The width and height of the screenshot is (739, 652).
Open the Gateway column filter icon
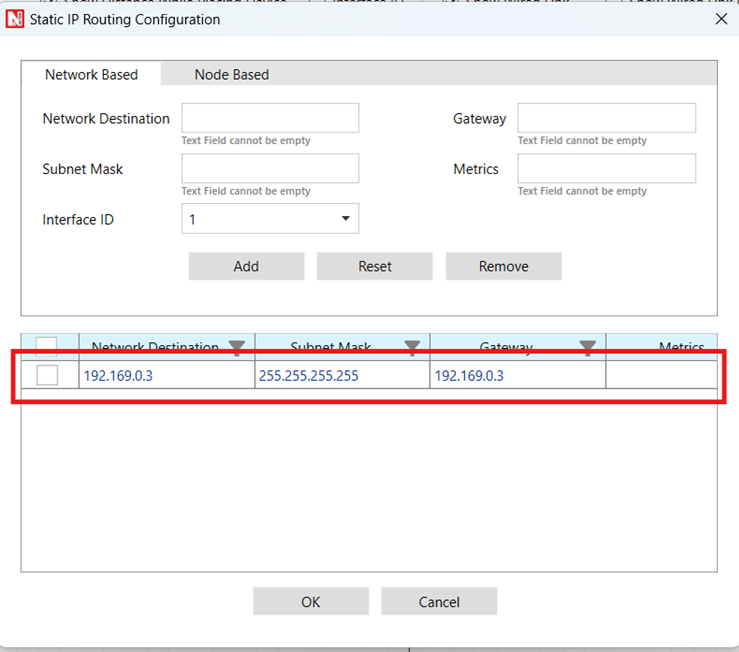click(588, 347)
